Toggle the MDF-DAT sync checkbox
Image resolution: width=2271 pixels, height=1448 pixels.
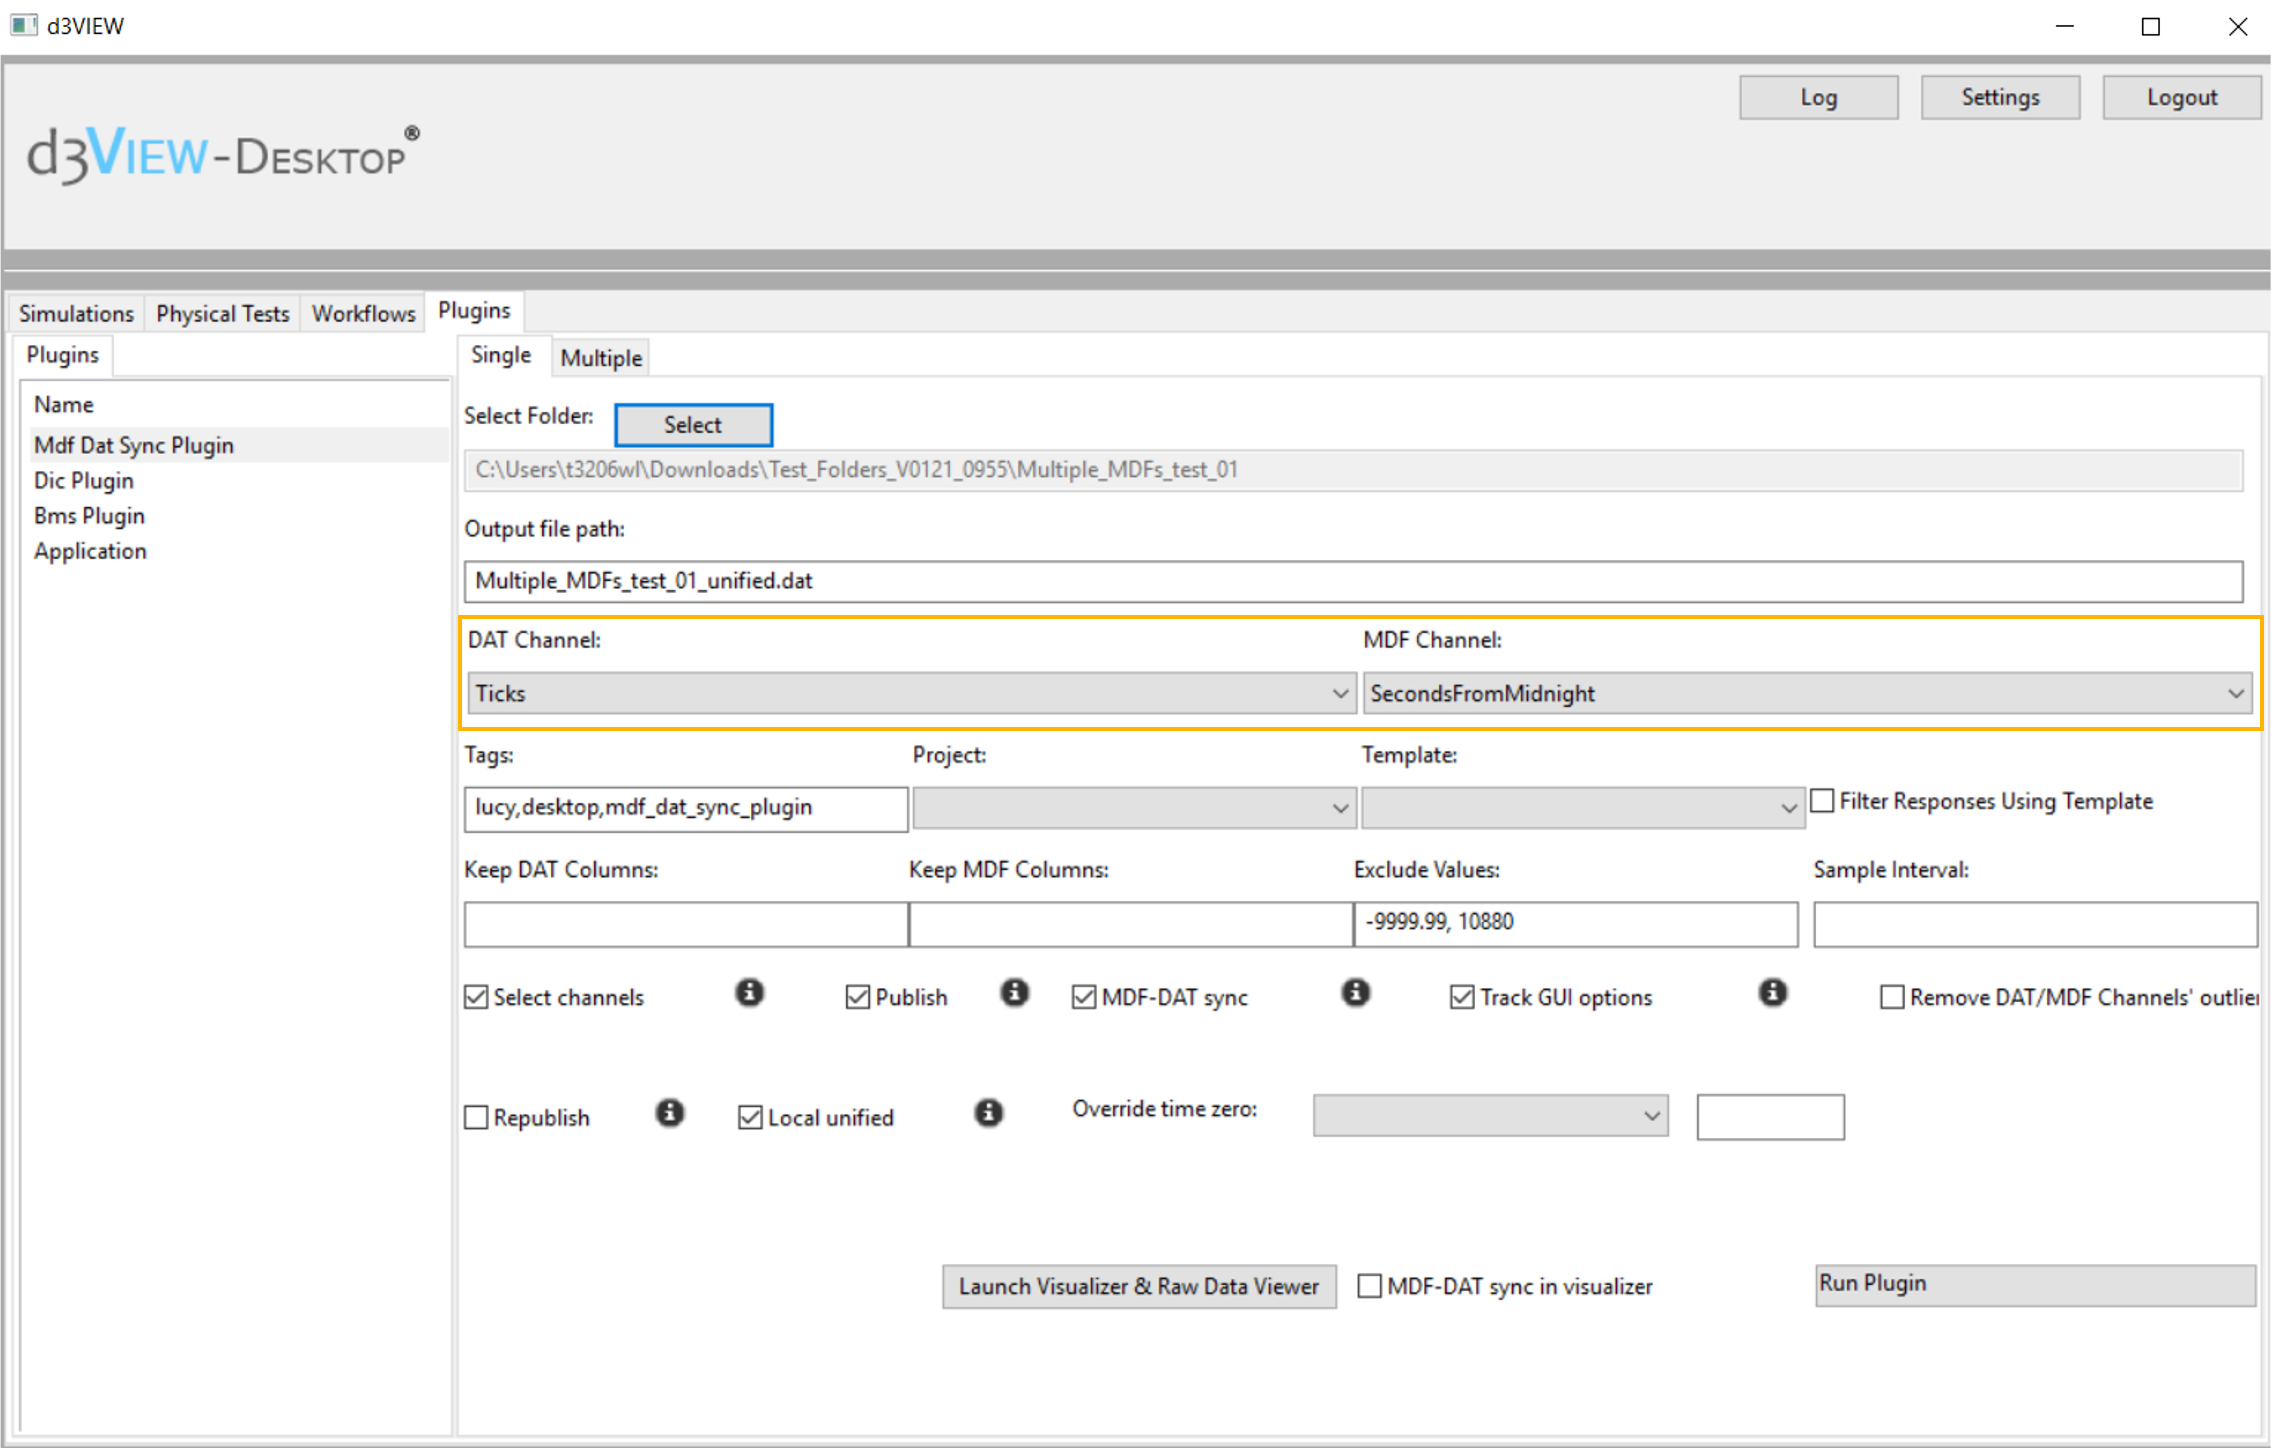[x=1083, y=997]
